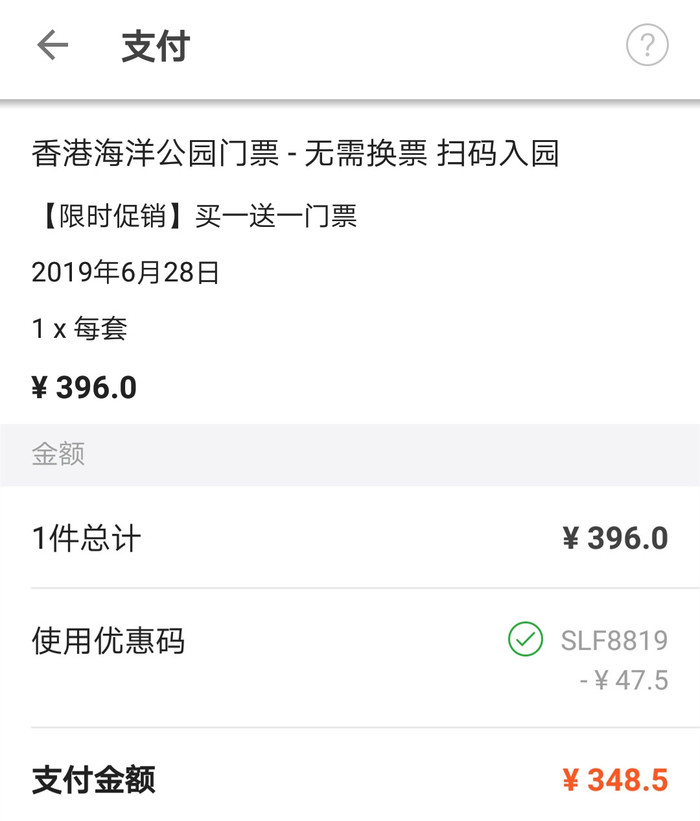Select the 1件总计 label
Viewport: 700px width, 821px height.
coord(86,539)
